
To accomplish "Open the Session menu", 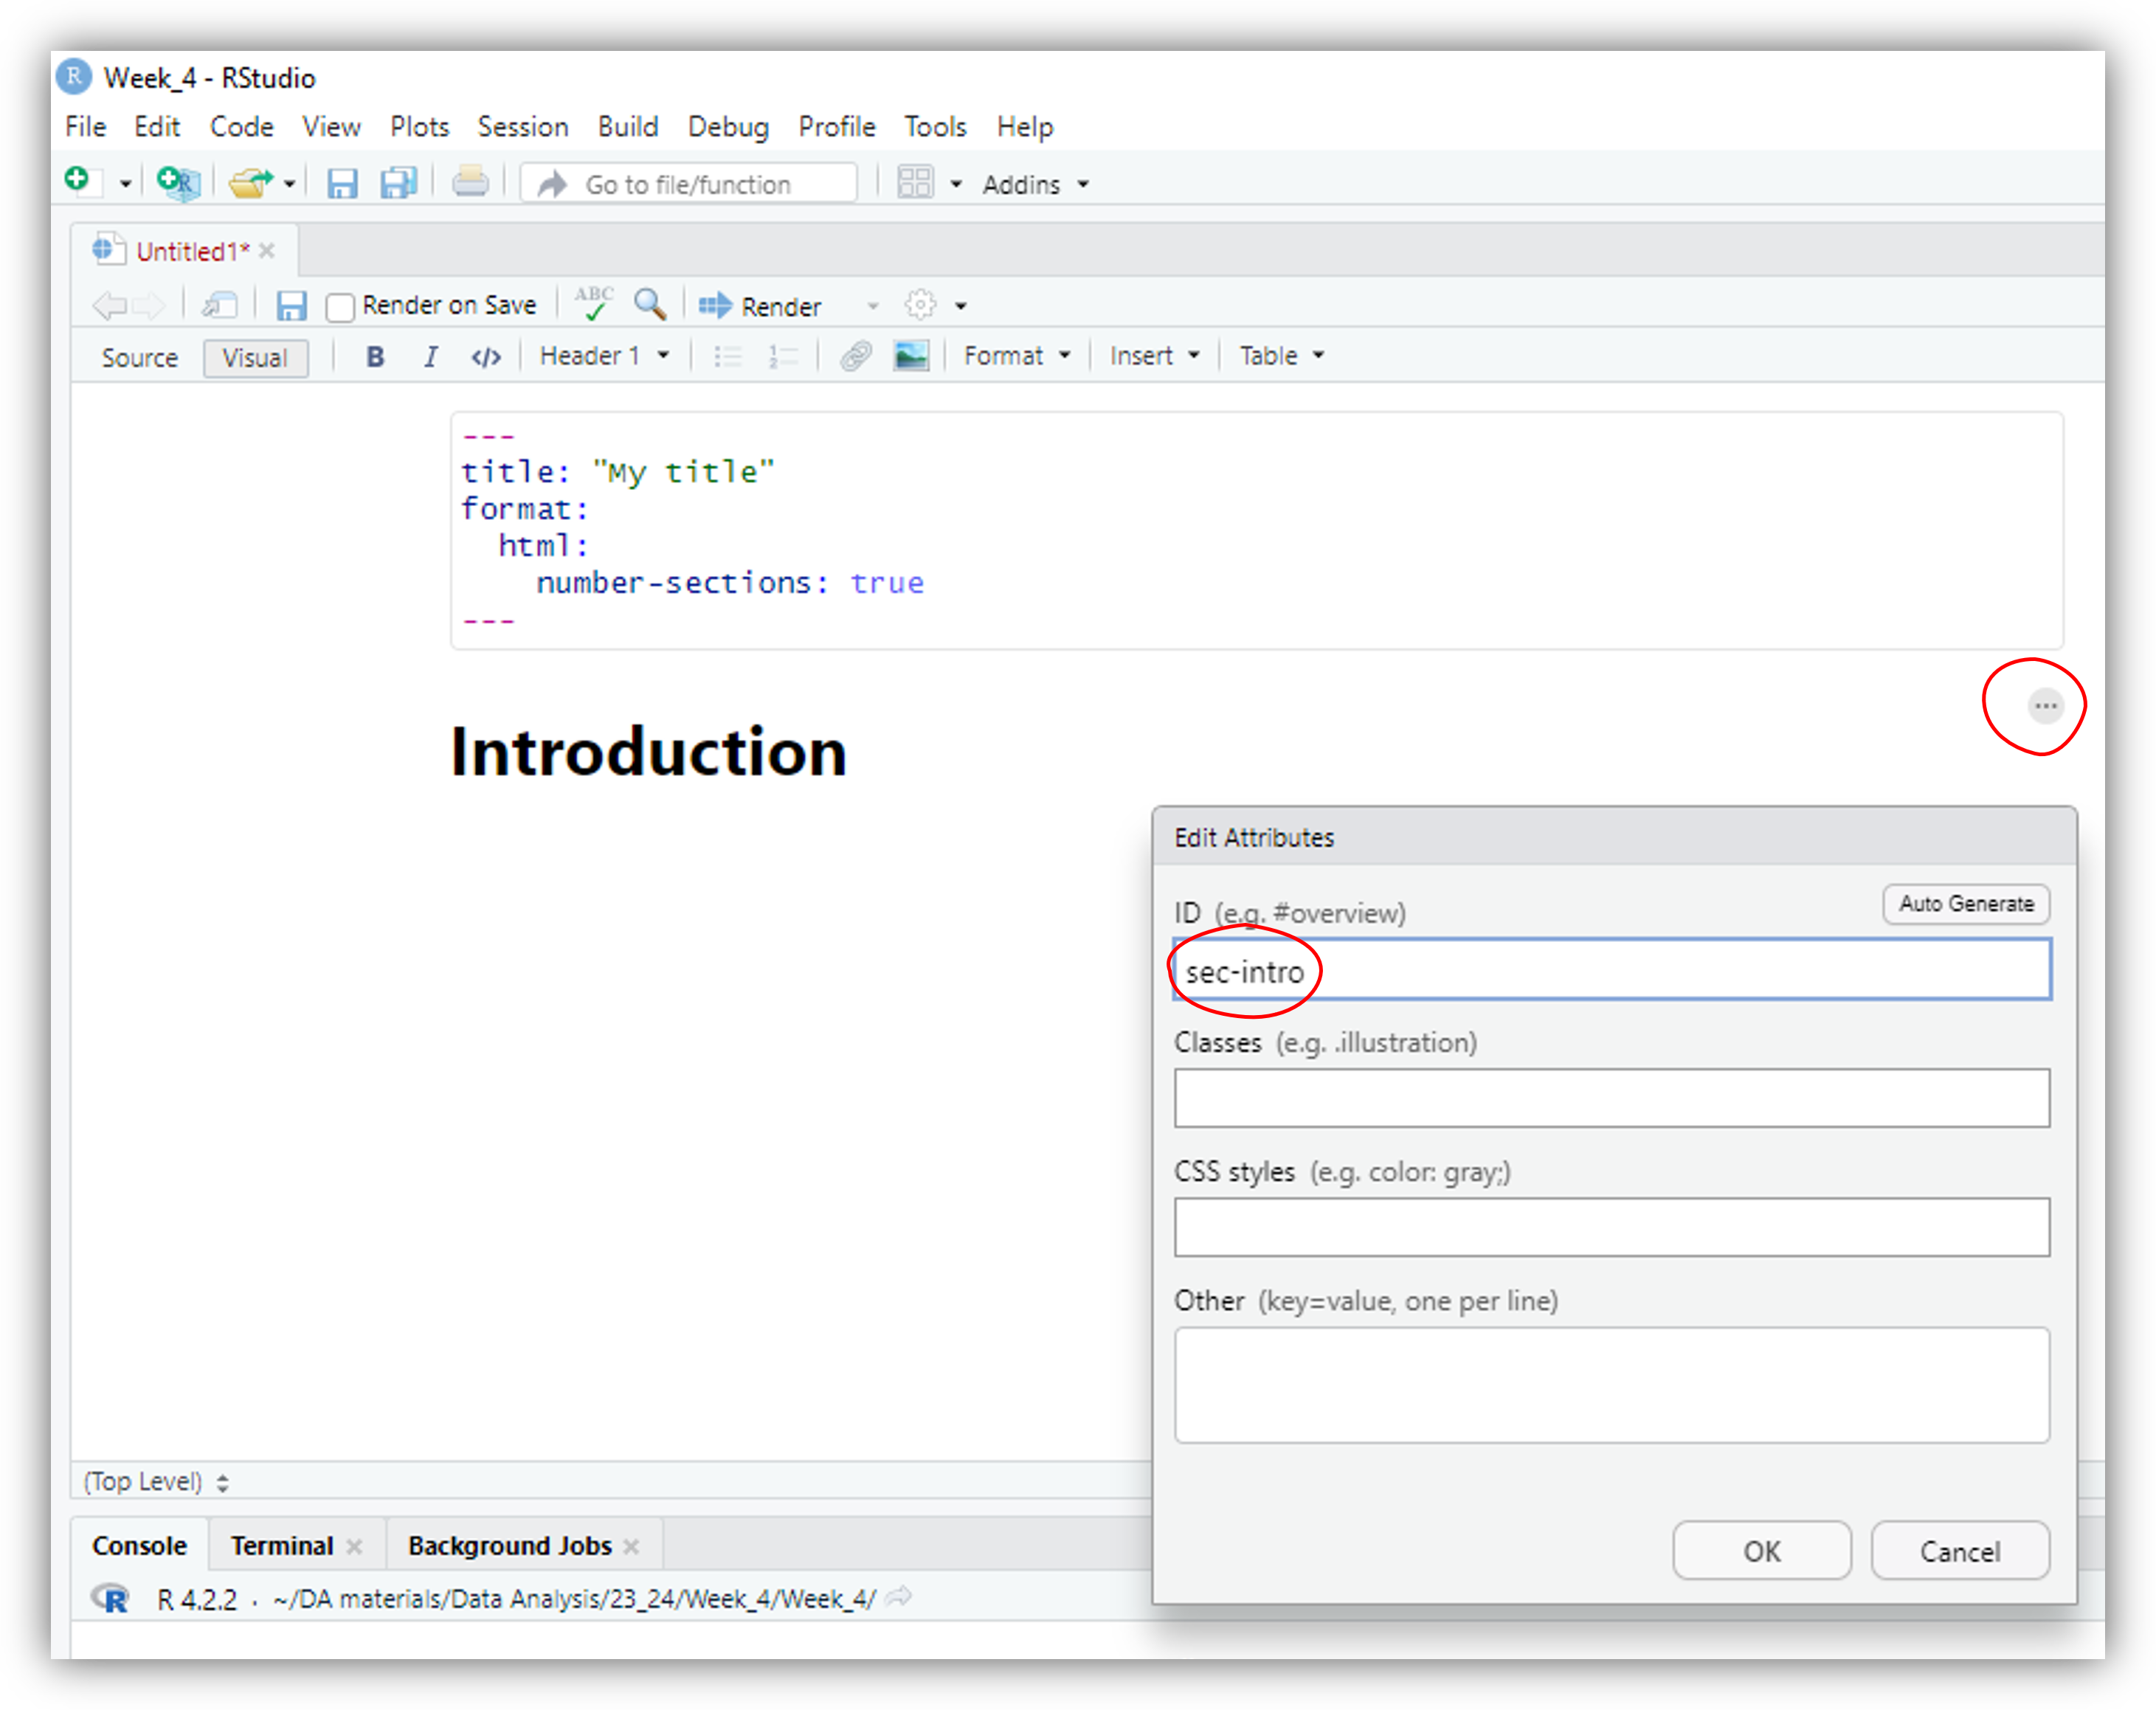I will [x=523, y=127].
